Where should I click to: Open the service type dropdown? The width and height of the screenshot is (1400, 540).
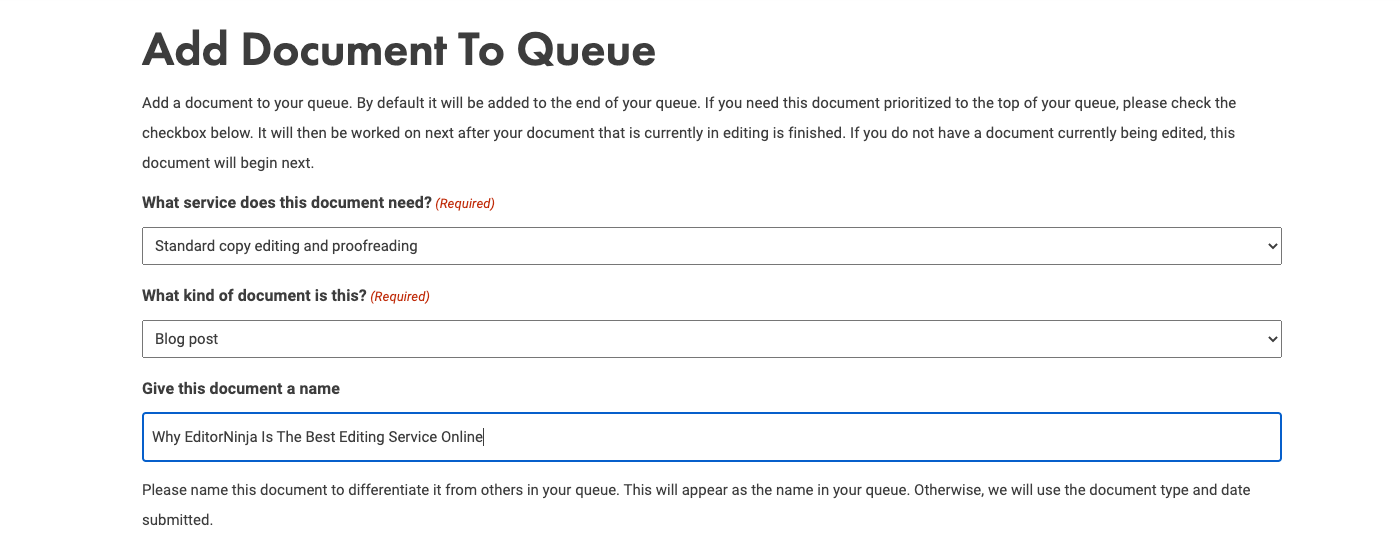point(711,246)
